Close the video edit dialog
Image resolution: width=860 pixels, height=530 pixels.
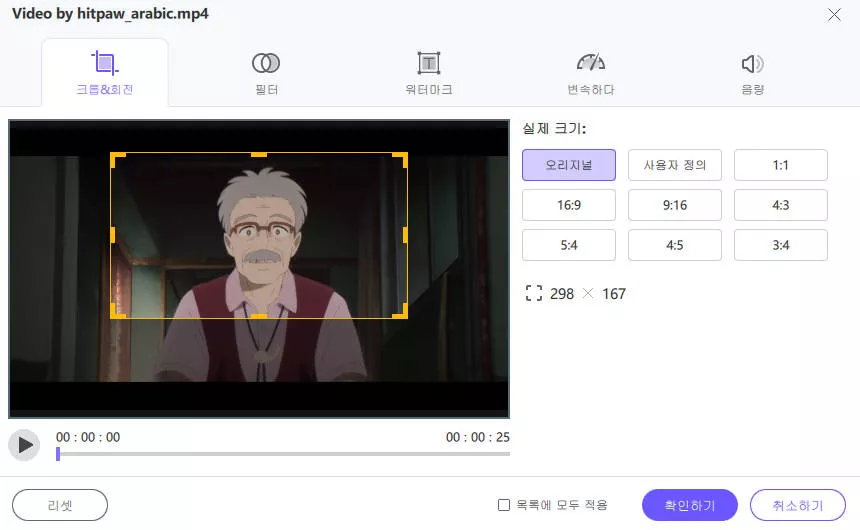click(834, 15)
